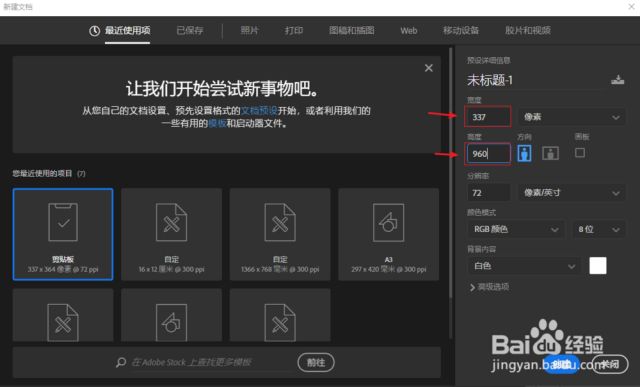The image size is (640, 387).
Task: Click the 关闭 button
Action: tap(610, 364)
